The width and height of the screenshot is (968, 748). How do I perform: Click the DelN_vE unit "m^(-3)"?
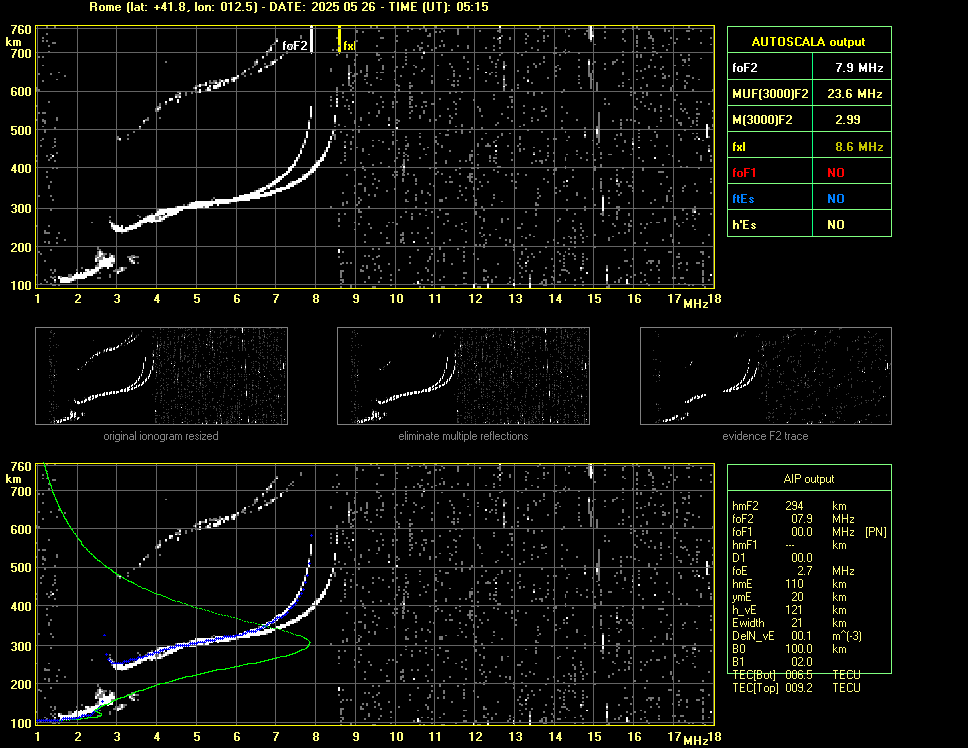pos(847,636)
